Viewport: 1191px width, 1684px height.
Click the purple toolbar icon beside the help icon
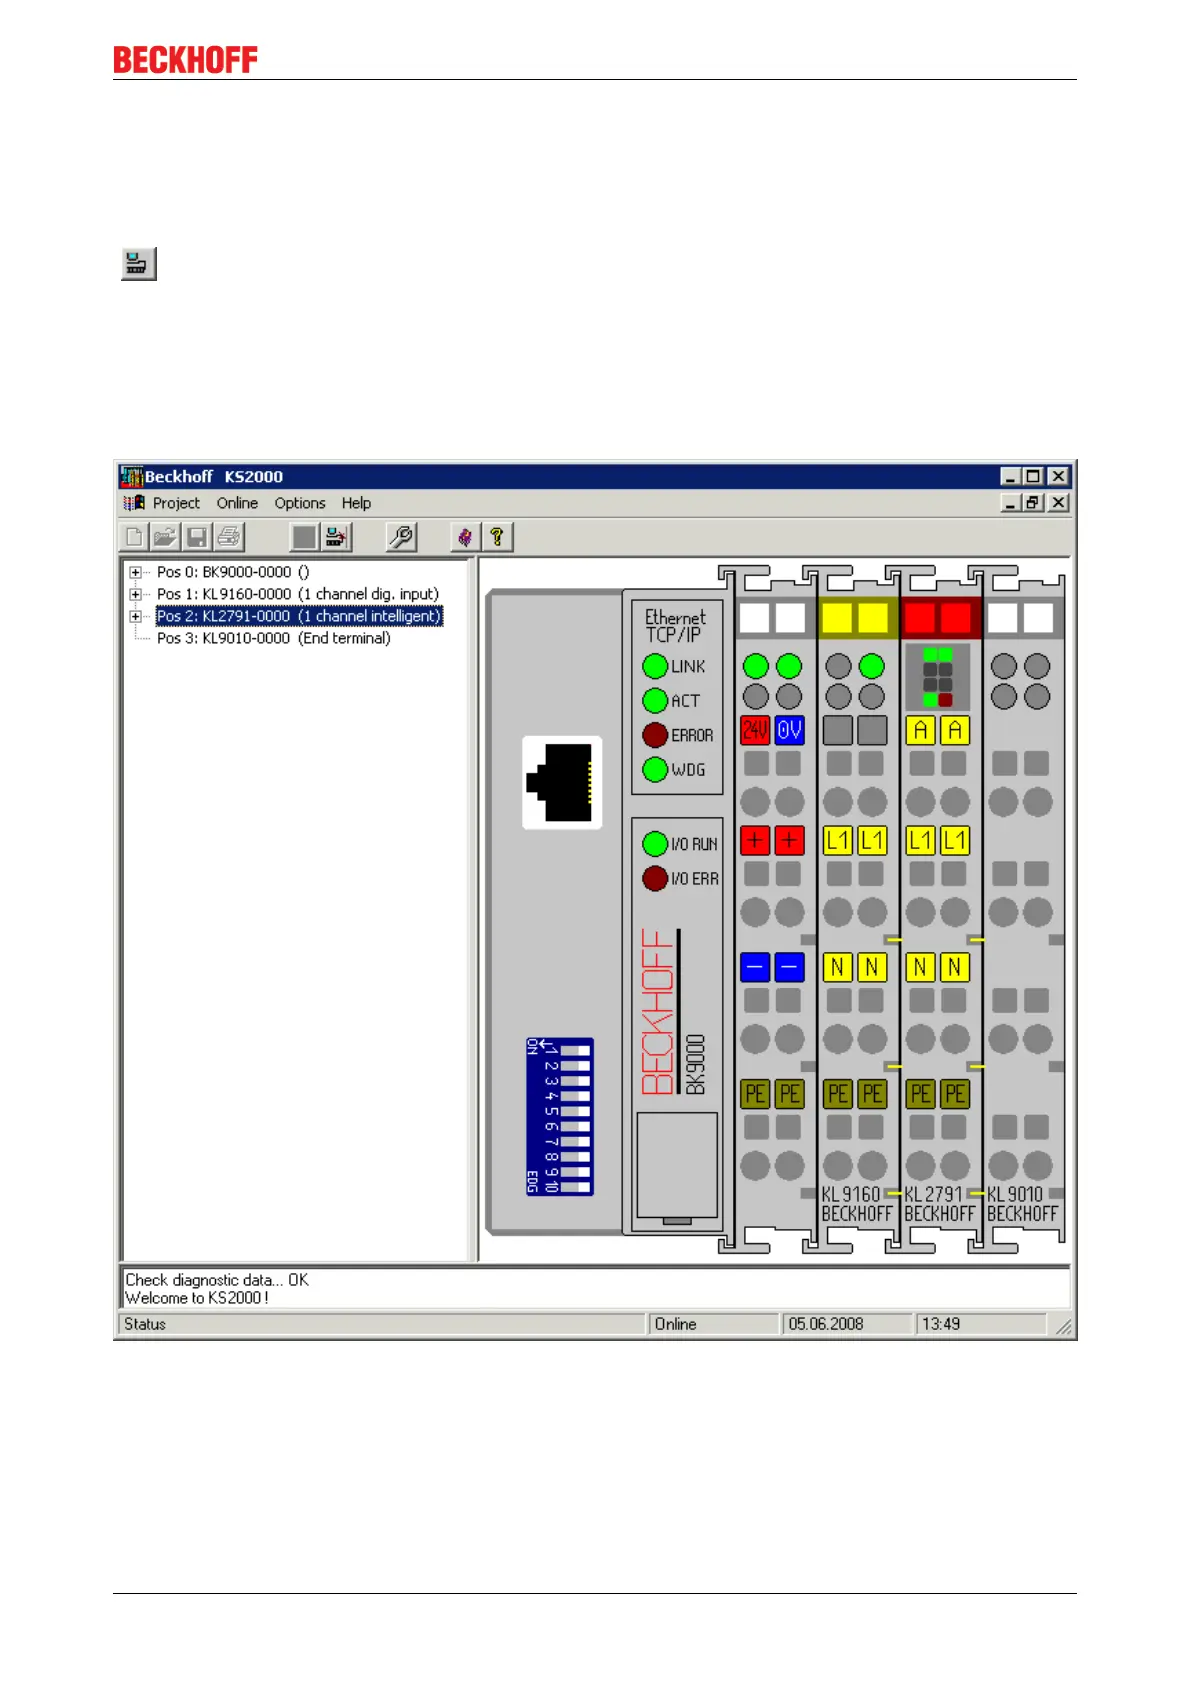(x=465, y=537)
